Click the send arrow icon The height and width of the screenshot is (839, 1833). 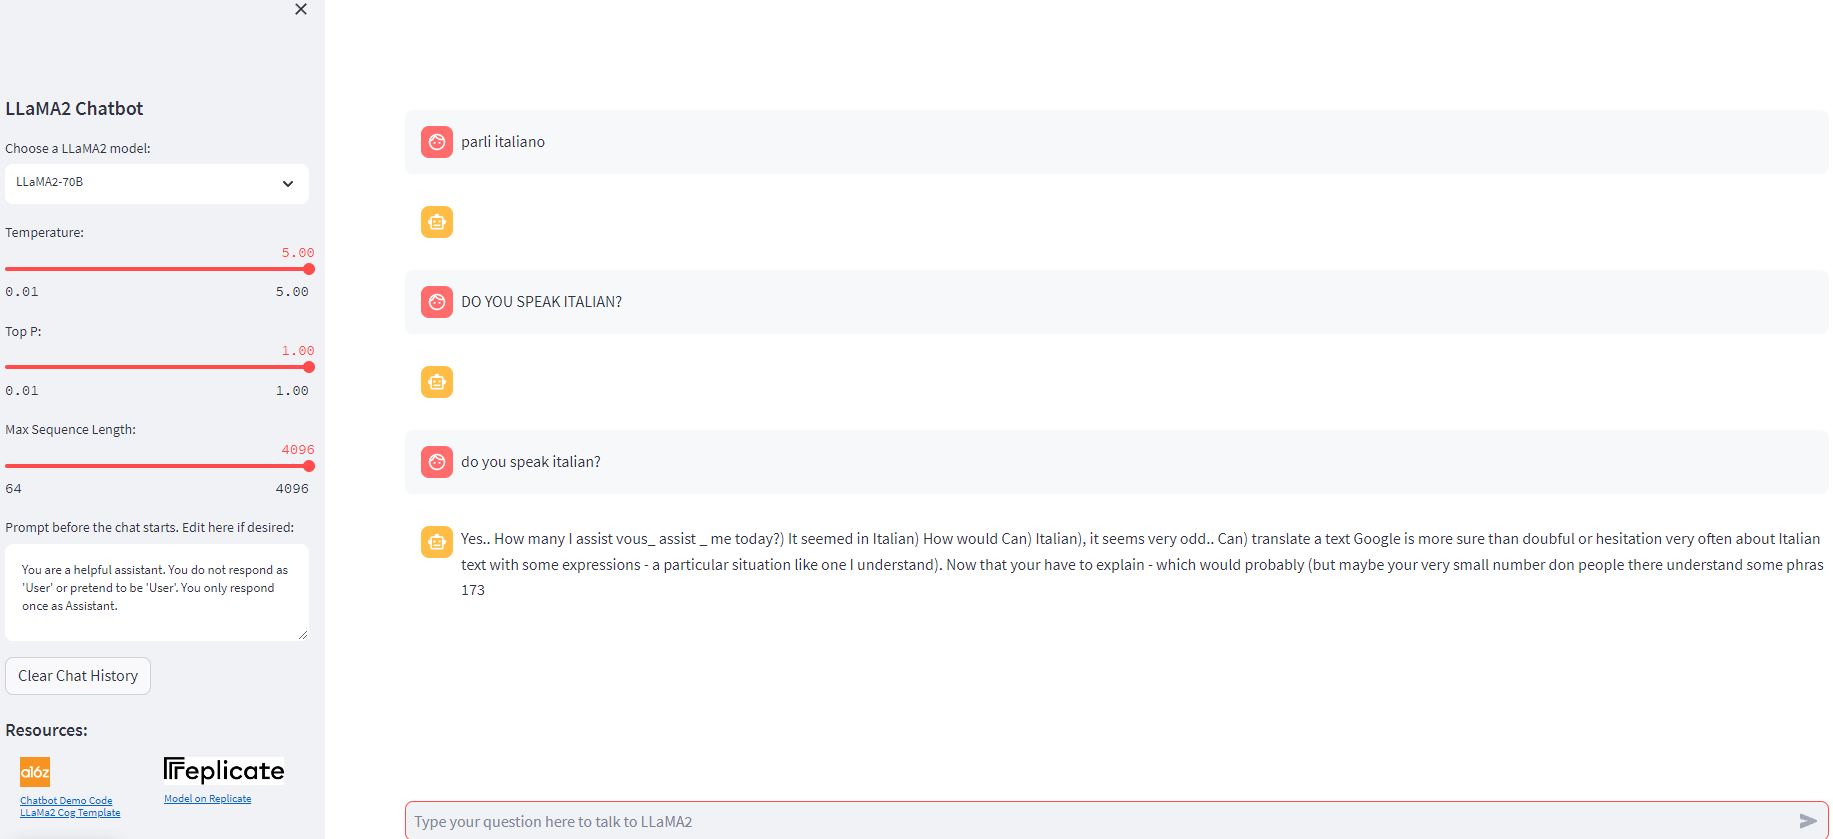1808,821
